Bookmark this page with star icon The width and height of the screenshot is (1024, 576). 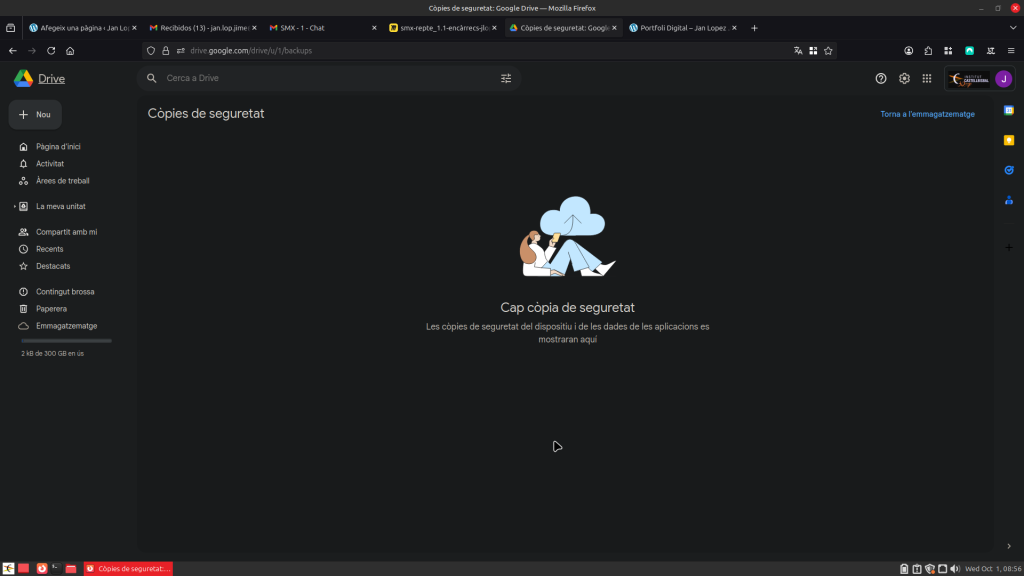pos(828,50)
